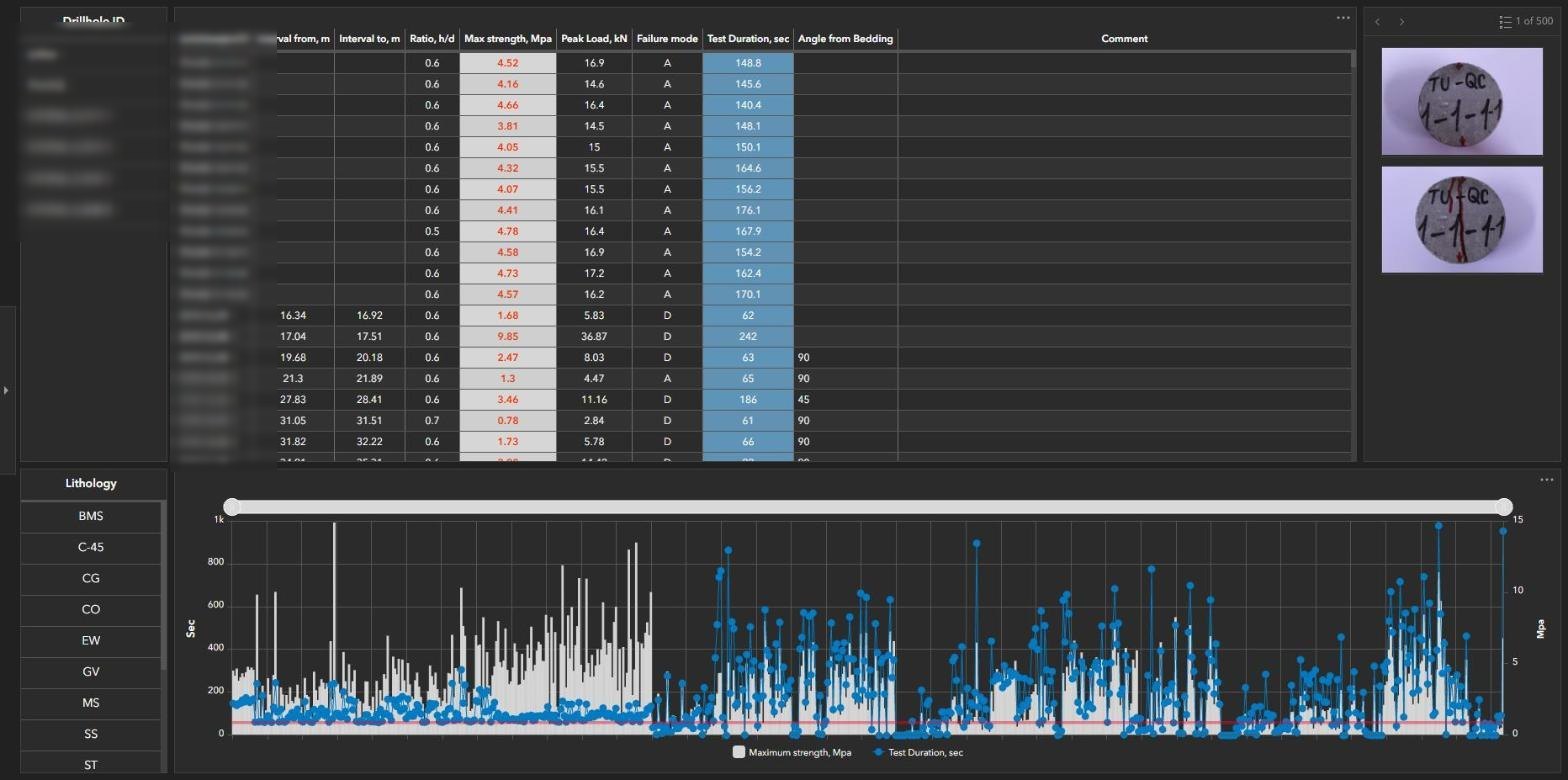
Task: Expand the collapsed left sidebar arrow
Action: (6, 390)
